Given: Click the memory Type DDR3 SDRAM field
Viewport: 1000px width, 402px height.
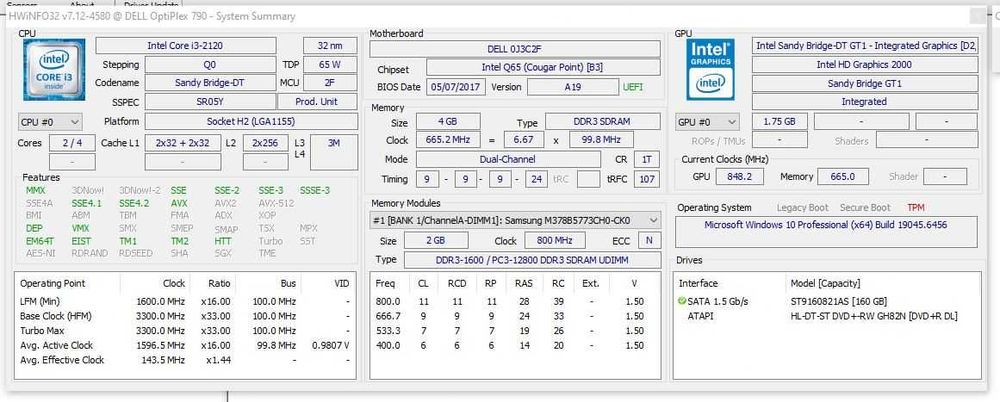Looking at the screenshot, I should [x=603, y=123].
